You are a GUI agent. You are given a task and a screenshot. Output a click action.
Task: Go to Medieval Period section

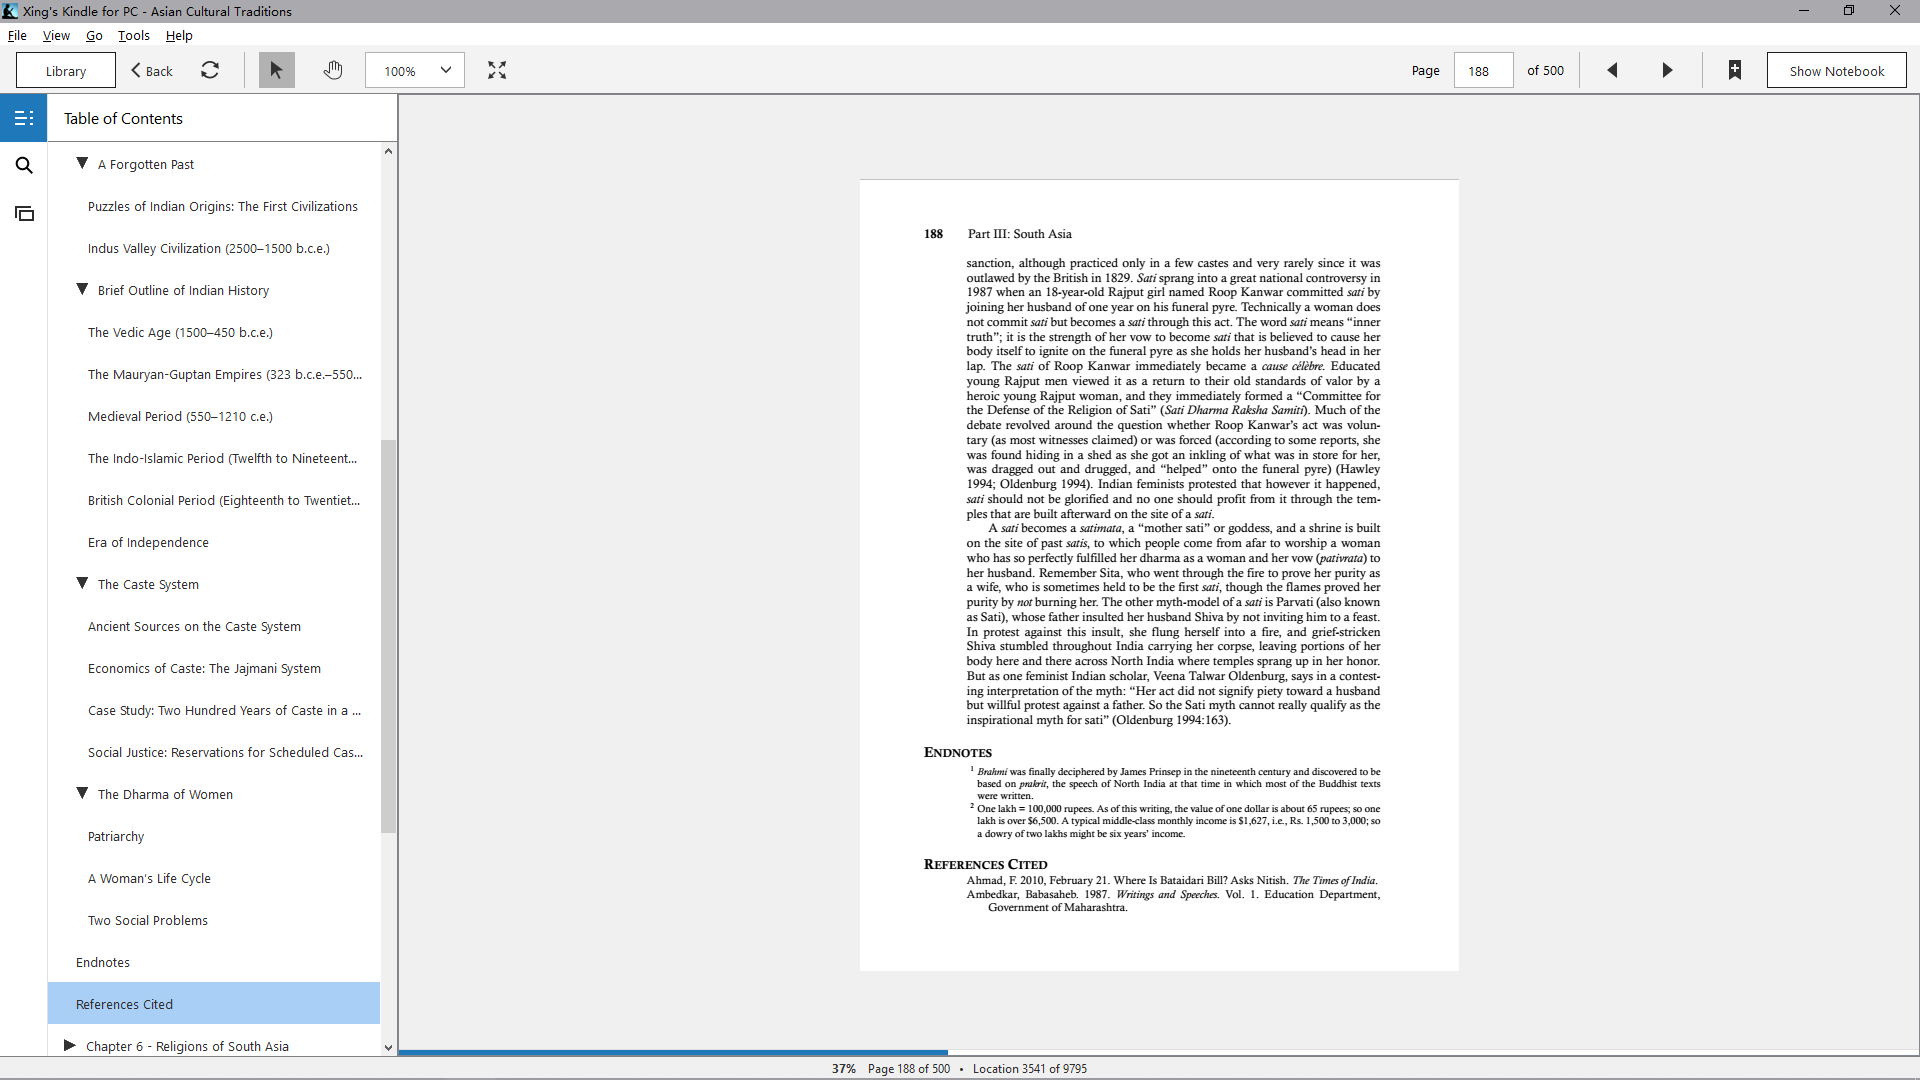(x=180, y=416)
